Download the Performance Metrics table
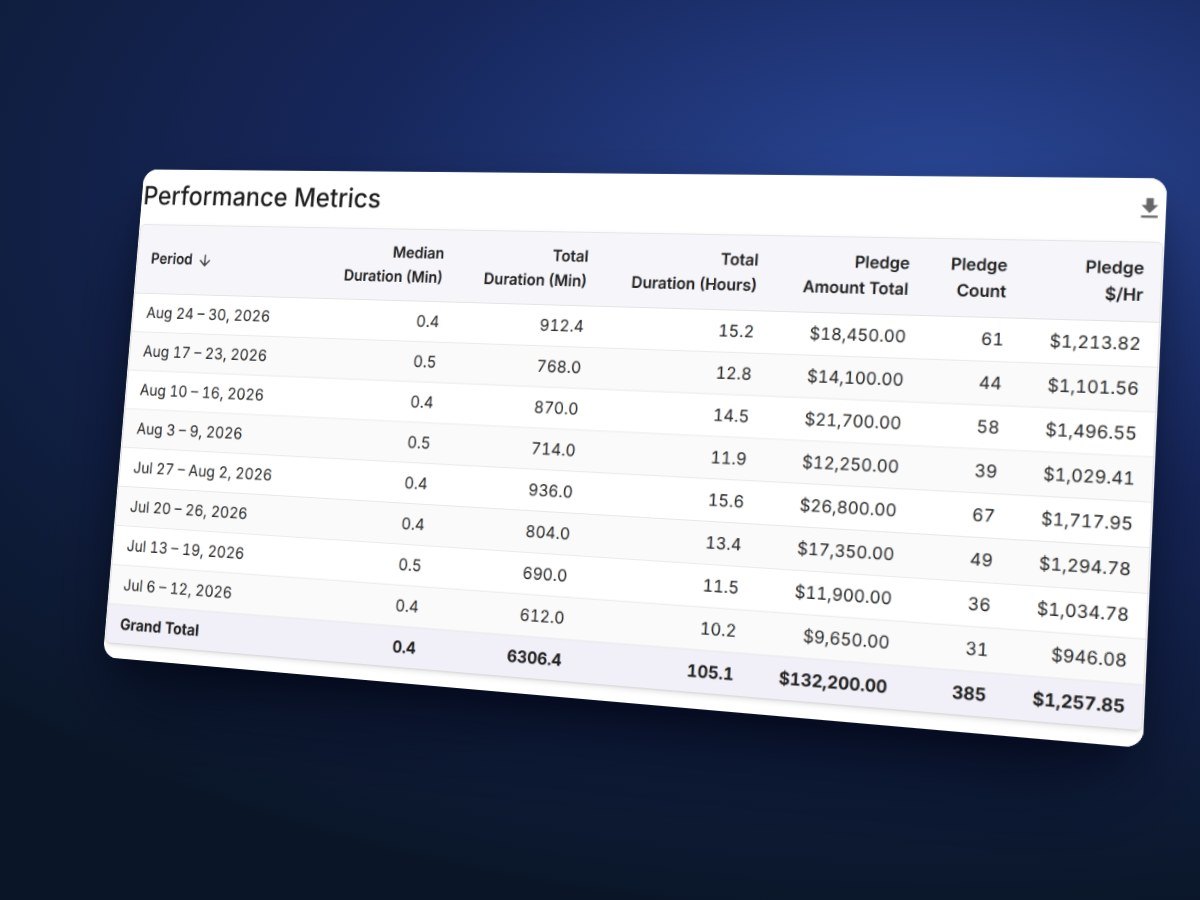 tap(1149, 208)
